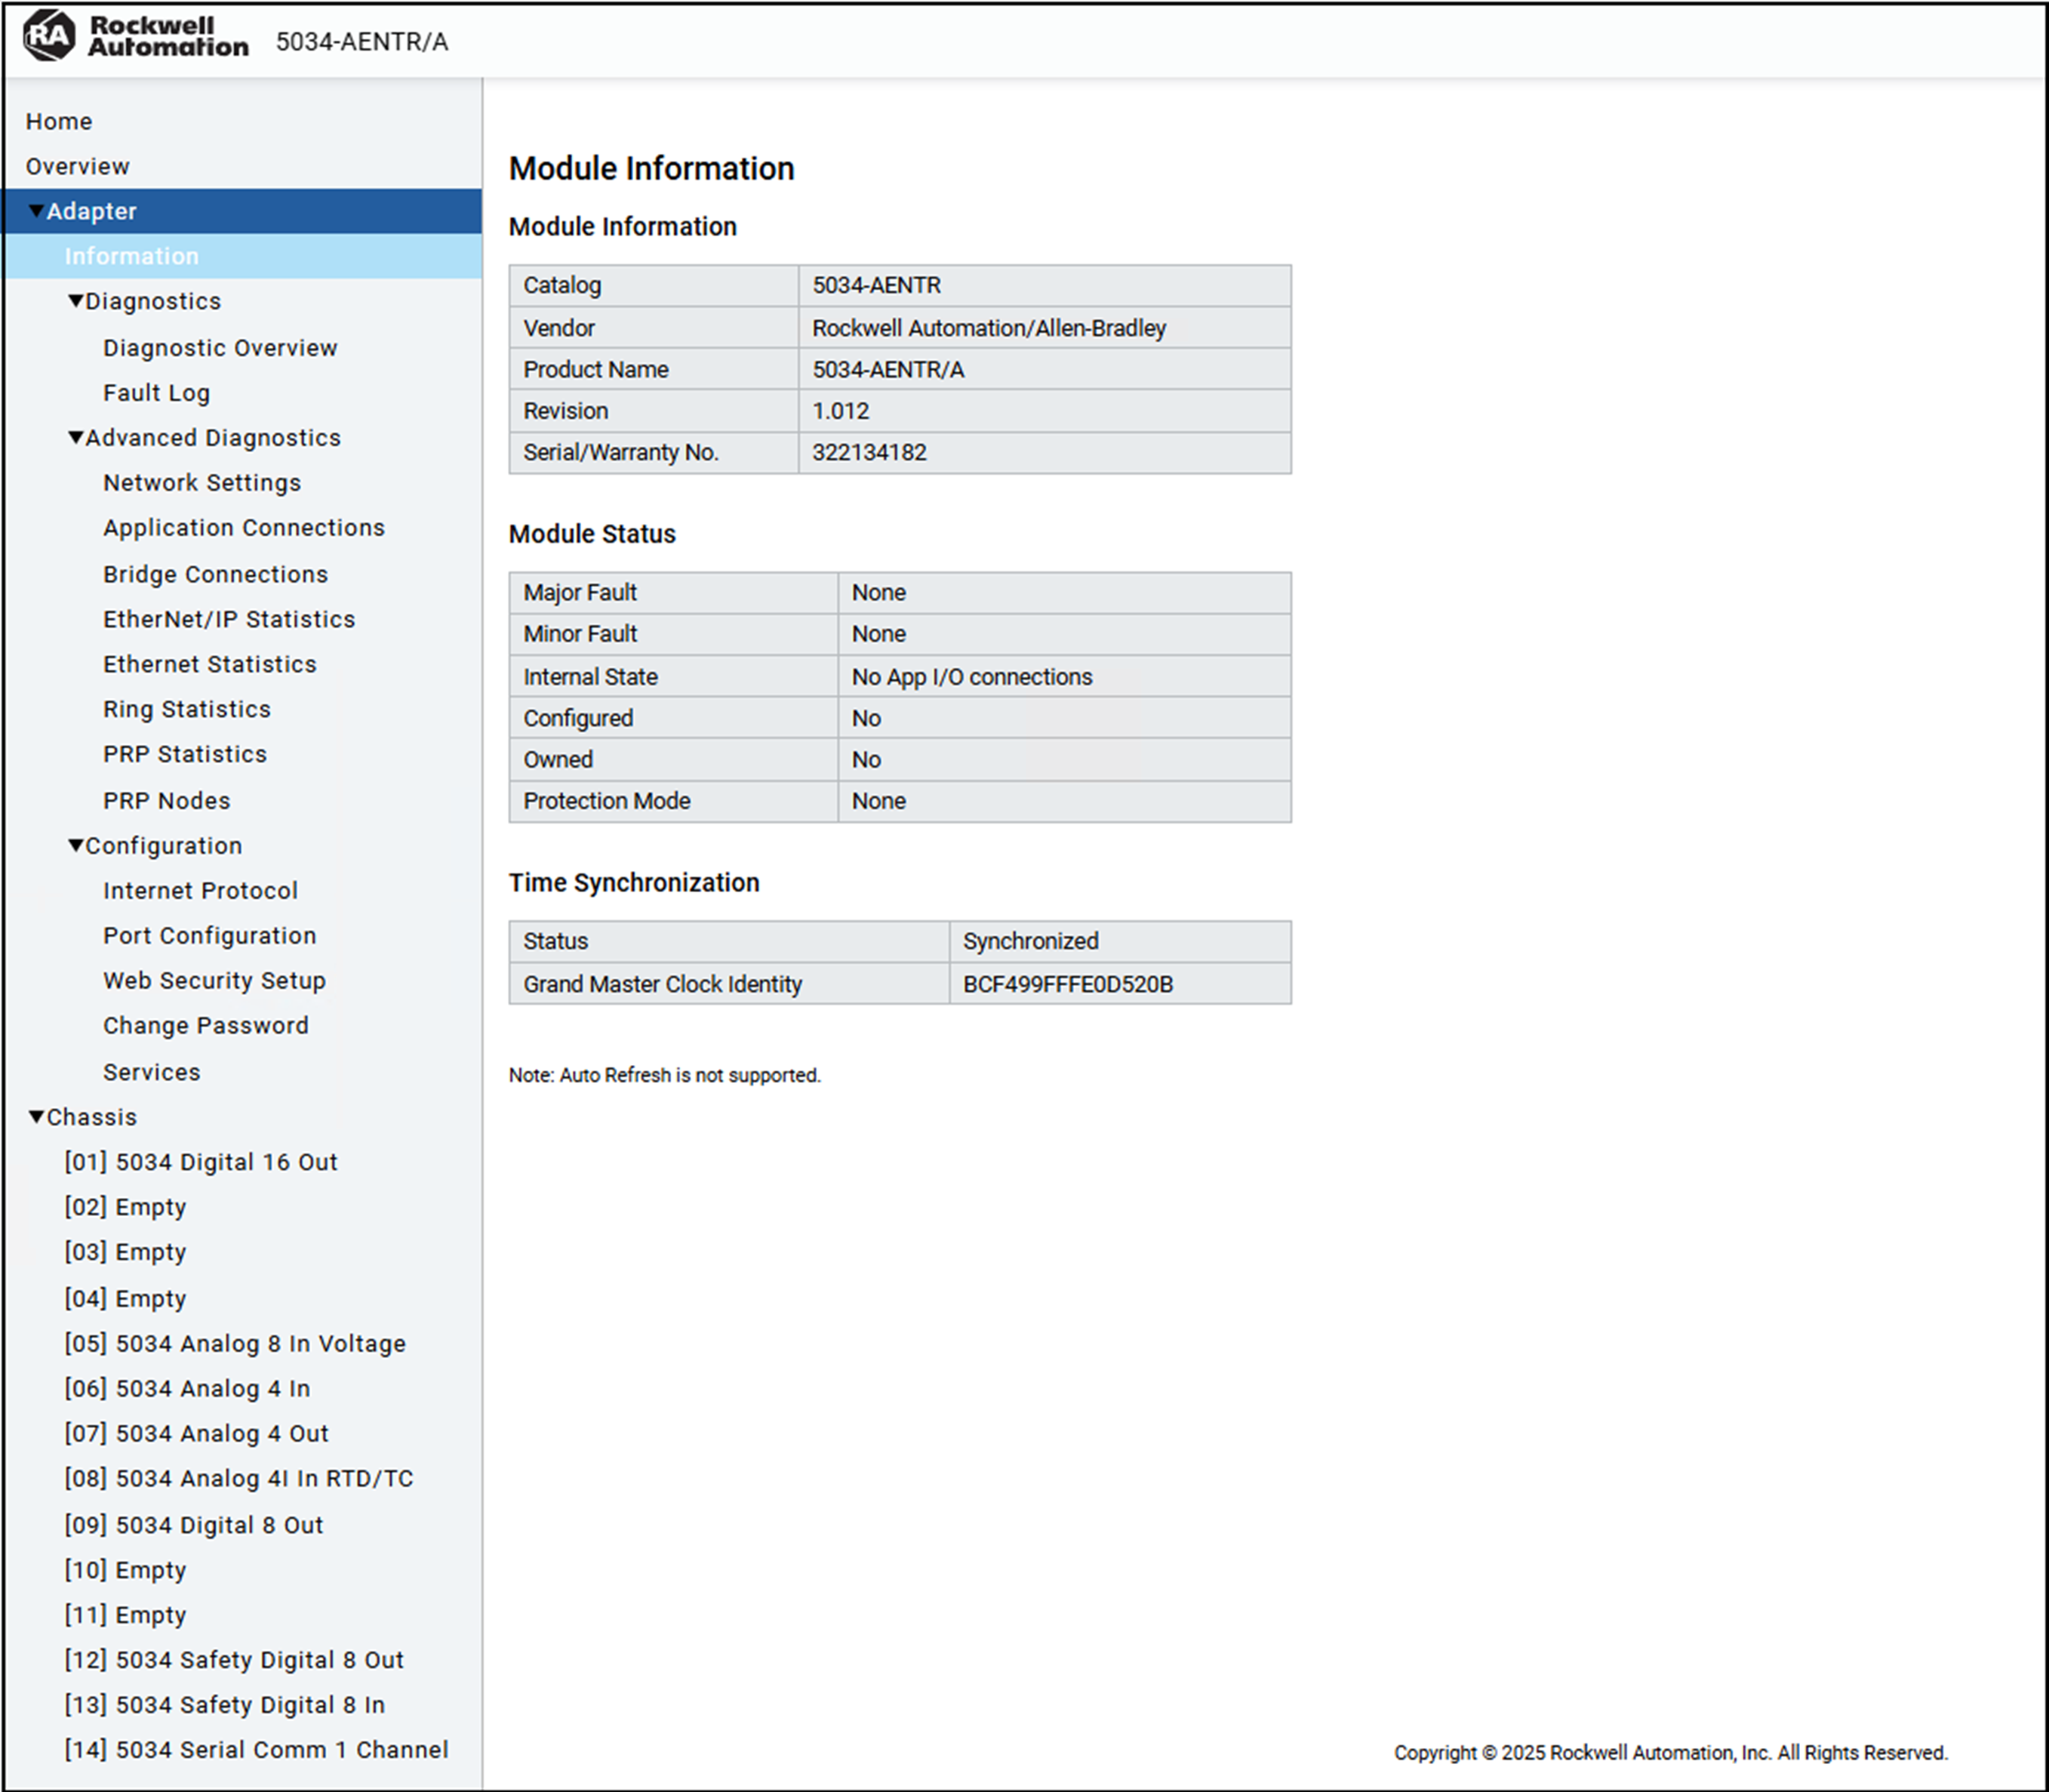Click the Auto Refresh not supported note
2049x1792 pixels.
[x=665, y=1075]
